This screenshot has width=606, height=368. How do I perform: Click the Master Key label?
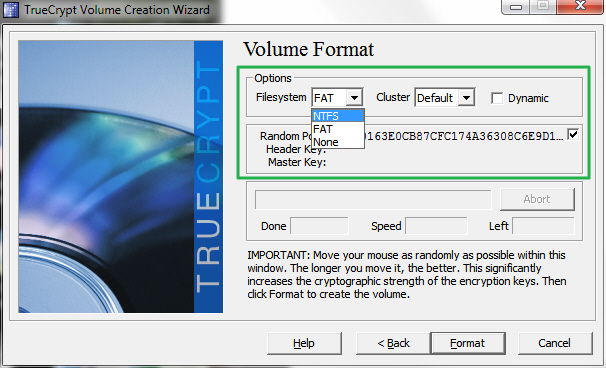tap(297, 162)
